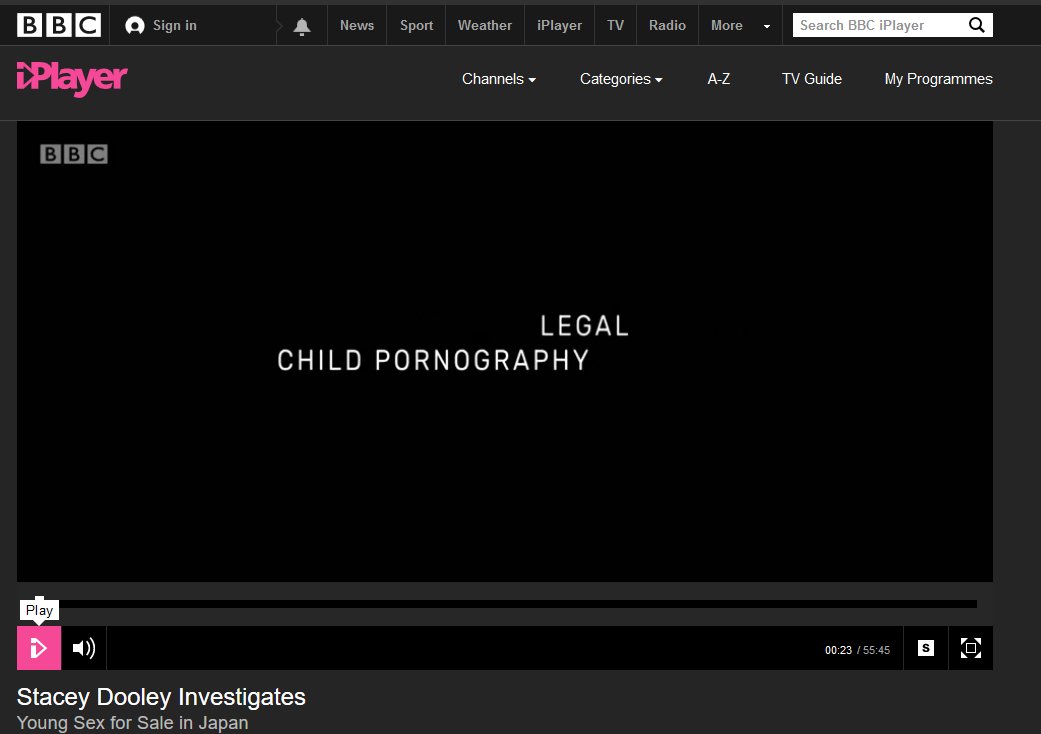
Task: Mute the video with the volume icon
Action: (x=84, y=648)
